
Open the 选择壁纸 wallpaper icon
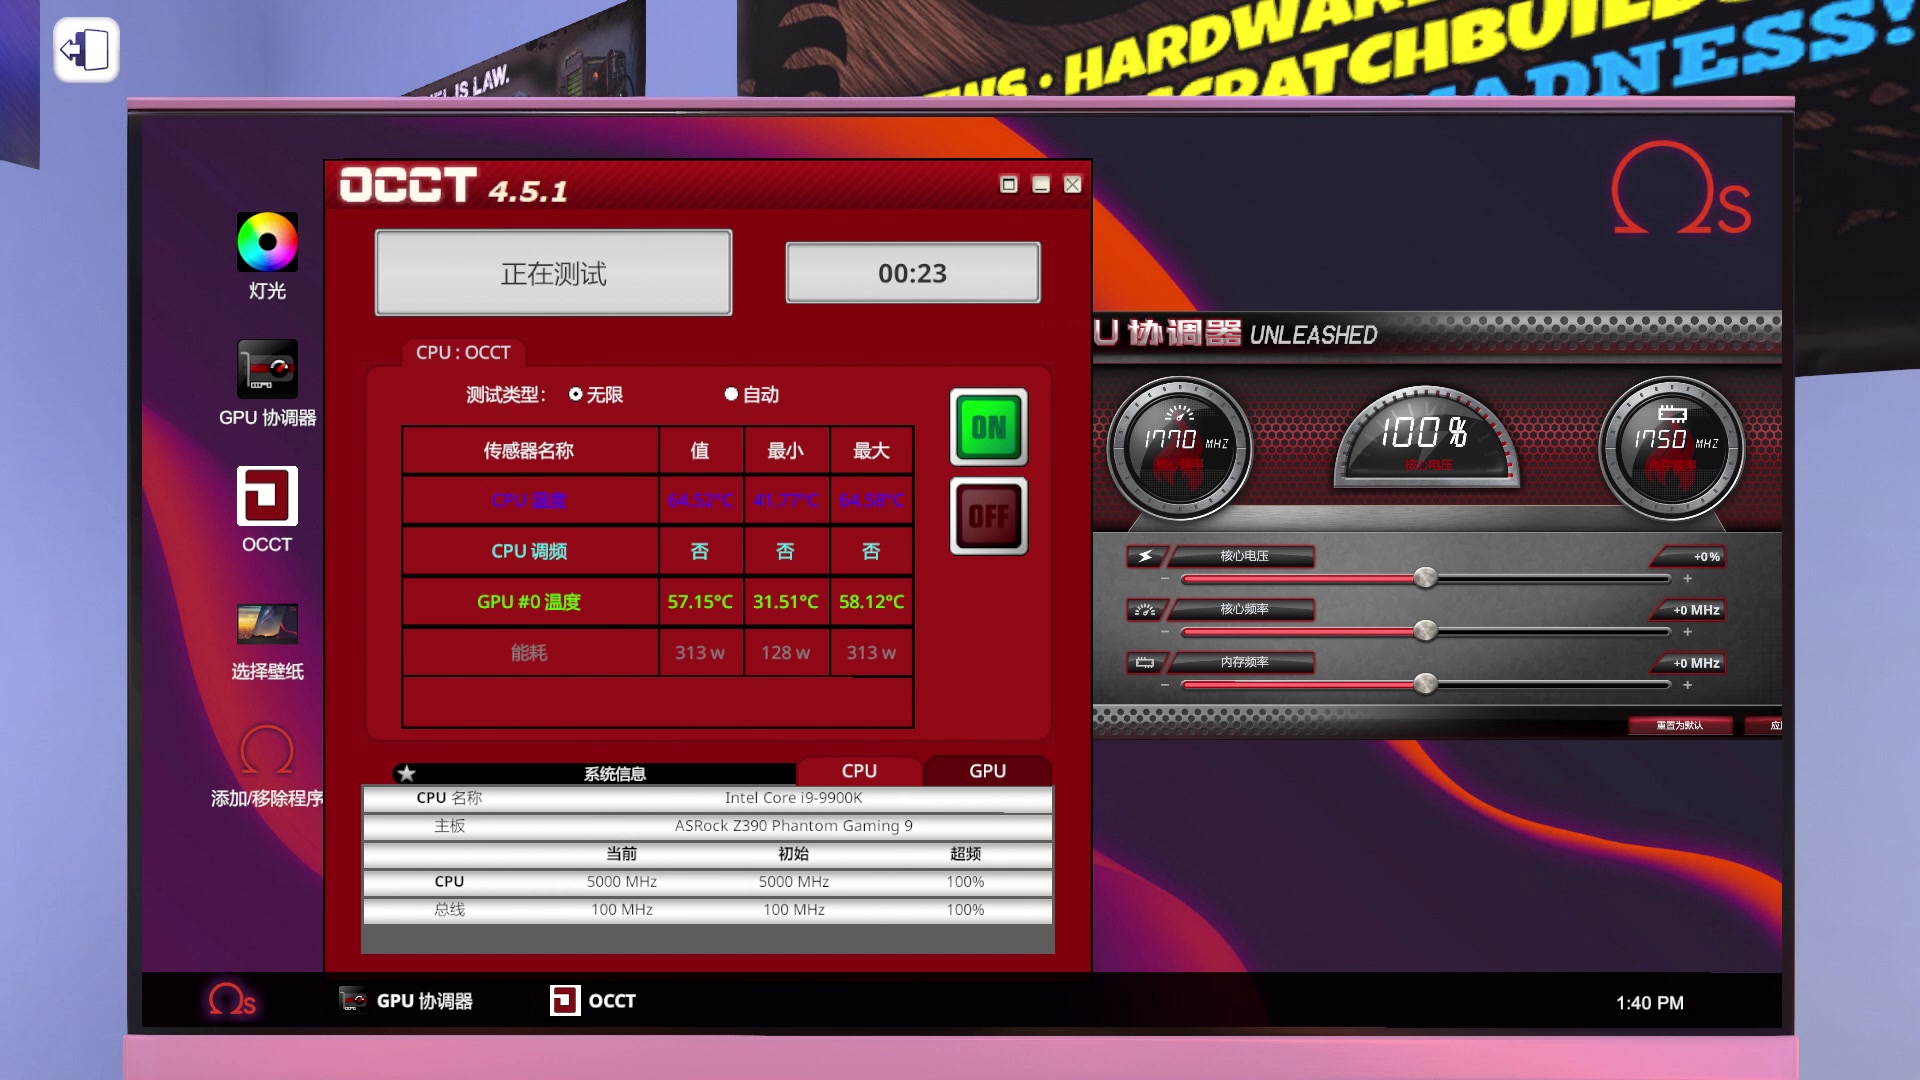[x=267, y=623]
